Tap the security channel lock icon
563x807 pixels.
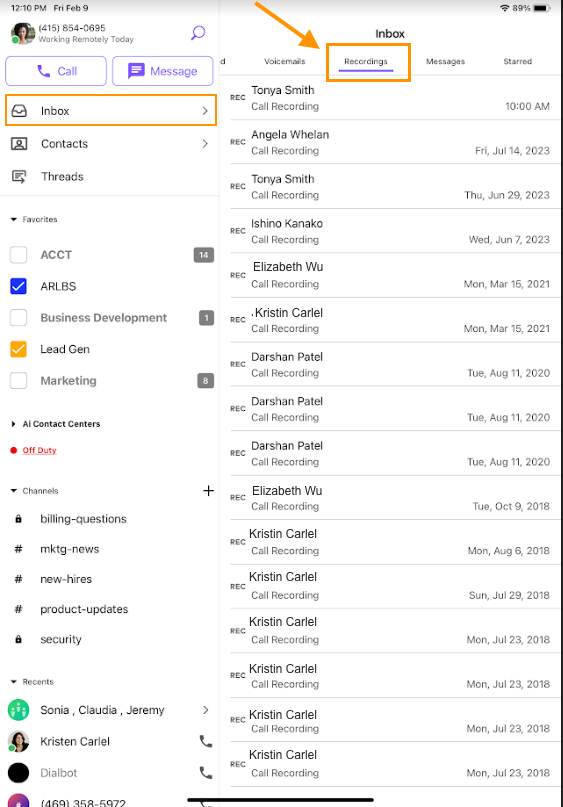click(x=19, y=639)
